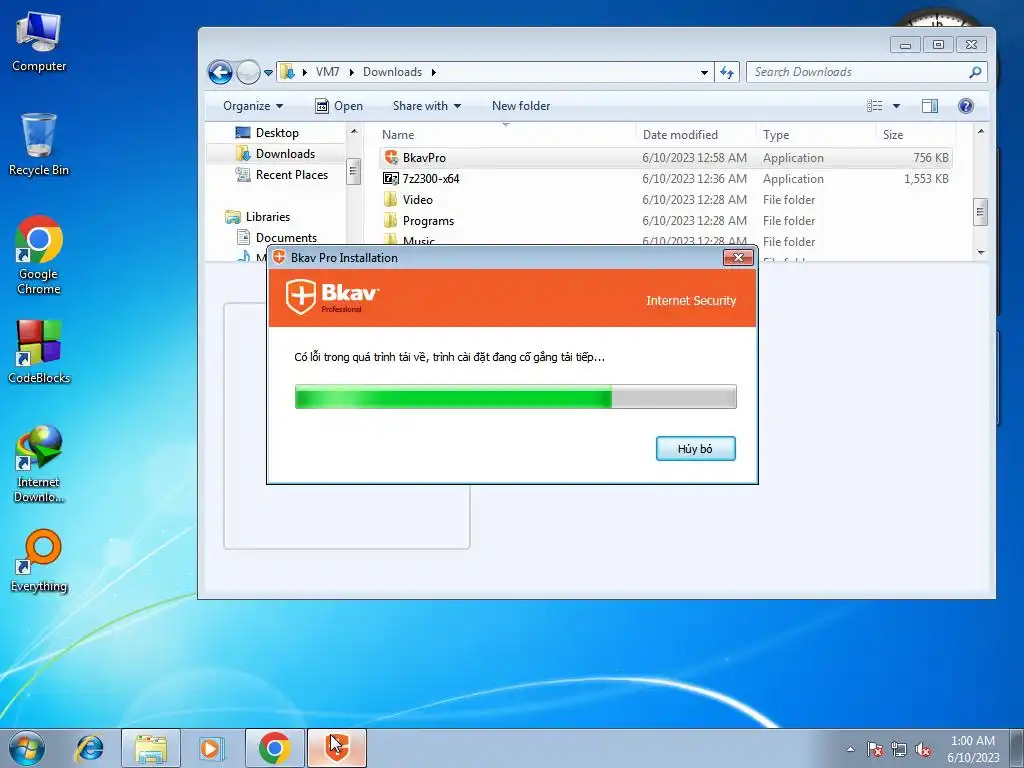Switch to Chrome in the taskbar
1024x768 pixels.
pyautogui.click(x=274, y=748)
